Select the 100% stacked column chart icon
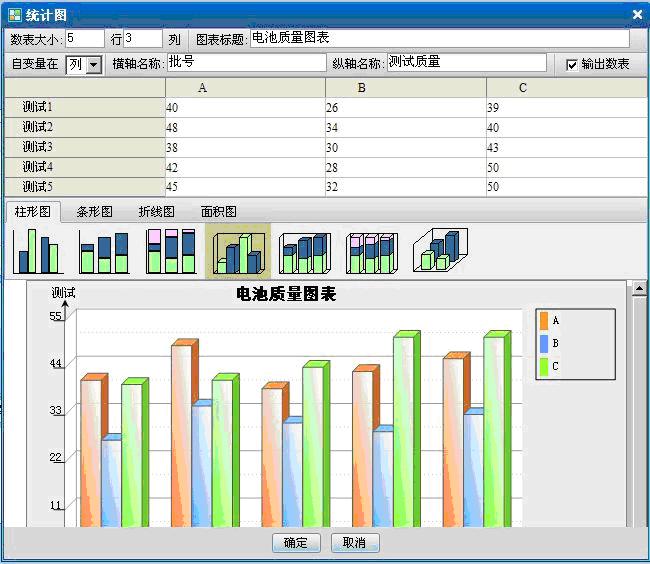The height and width of the screenshot is (564, 650). point(171,251)
